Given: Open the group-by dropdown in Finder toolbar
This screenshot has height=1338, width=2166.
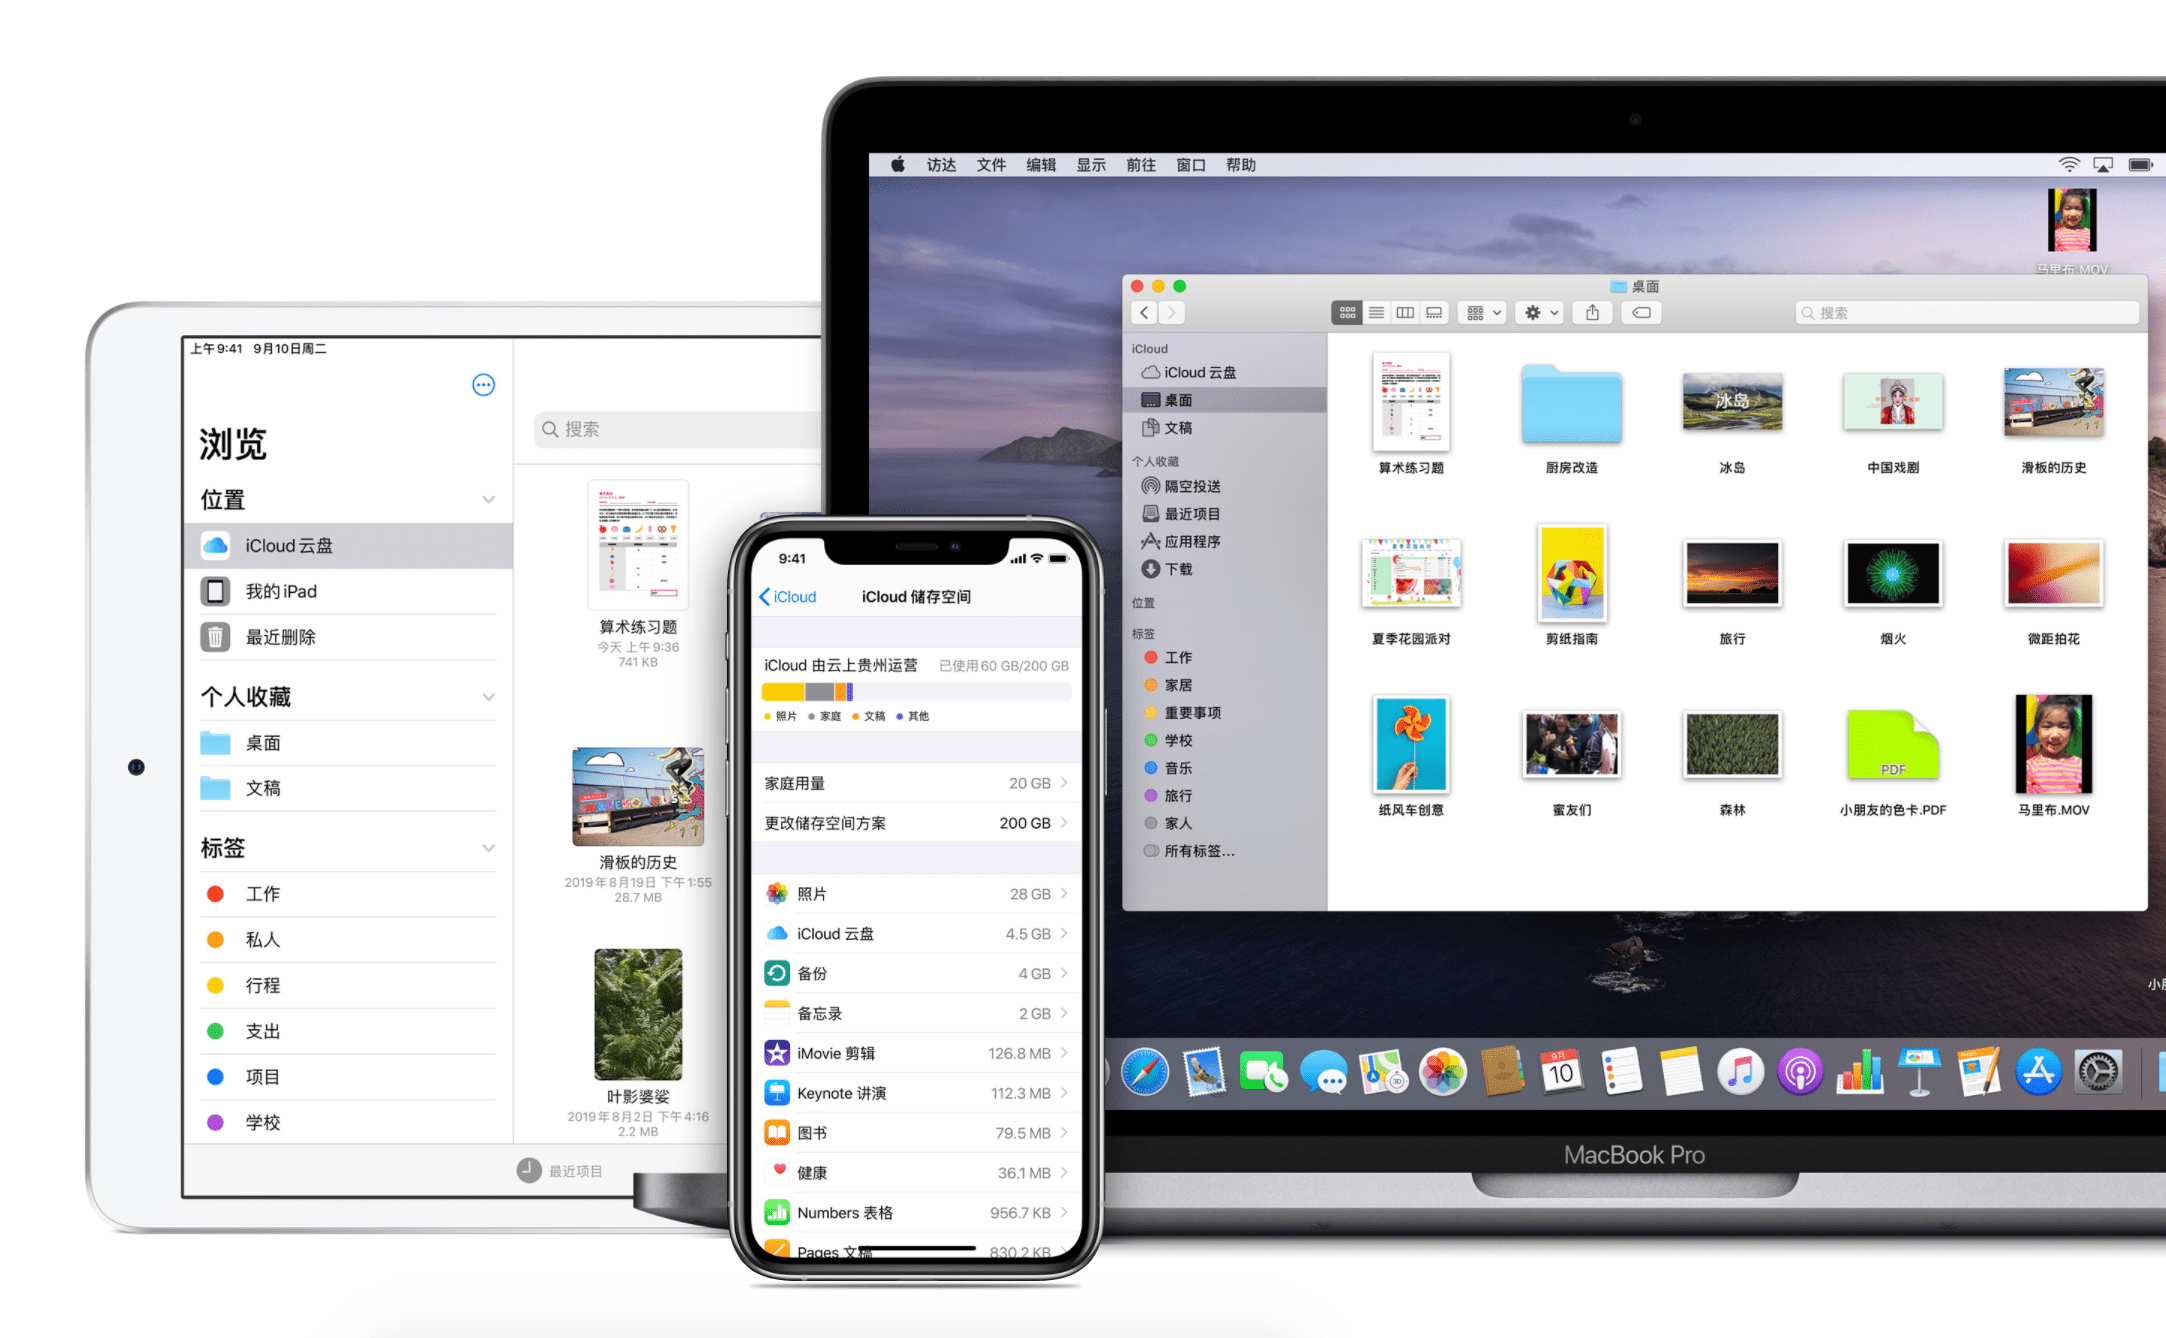Looking at the screenshot, I should [1483, 313].
